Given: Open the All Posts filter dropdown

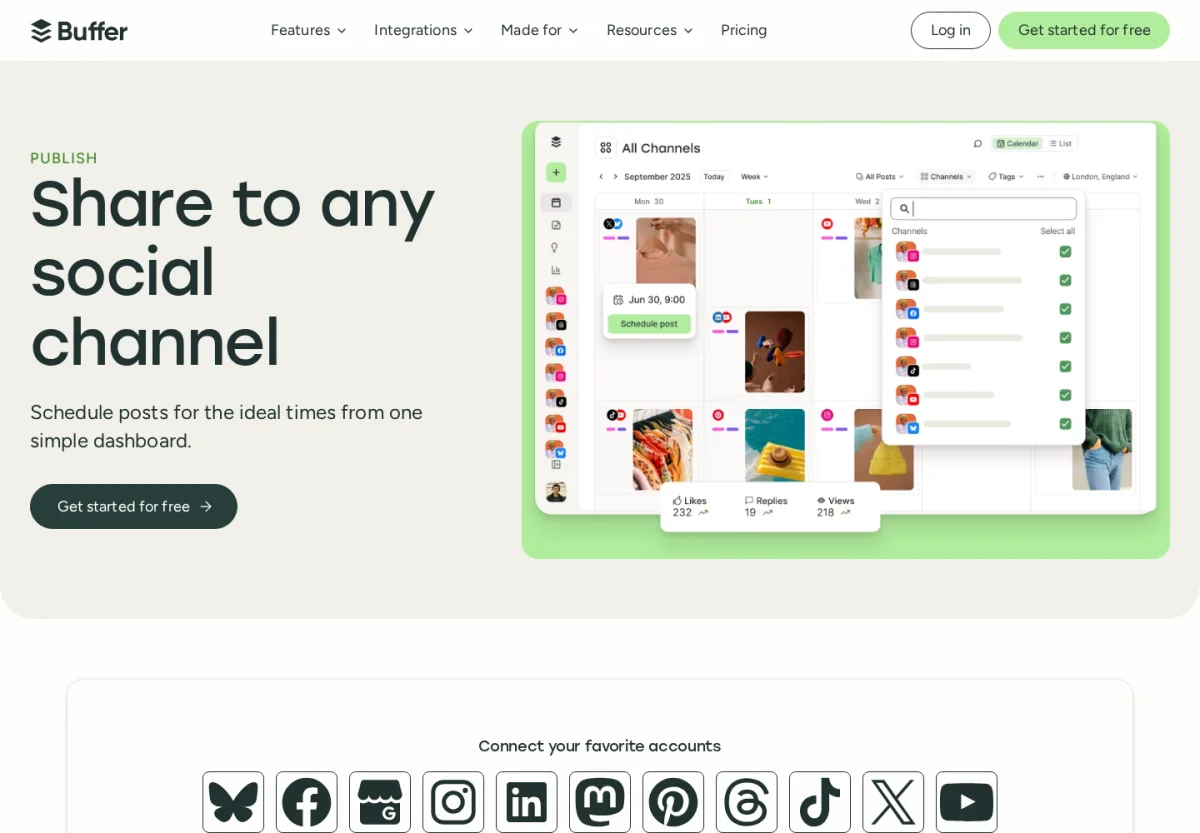Looking at the screenshot, I should (x=880, y=176).
